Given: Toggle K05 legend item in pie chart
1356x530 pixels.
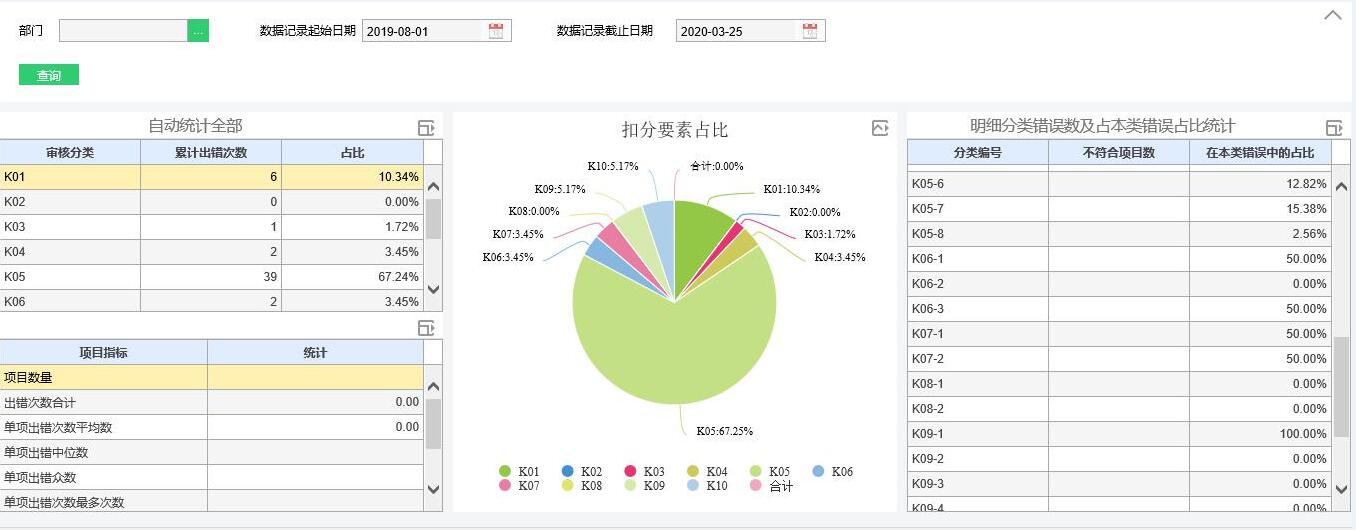Looking at the screenshot, I should [769, 471].
